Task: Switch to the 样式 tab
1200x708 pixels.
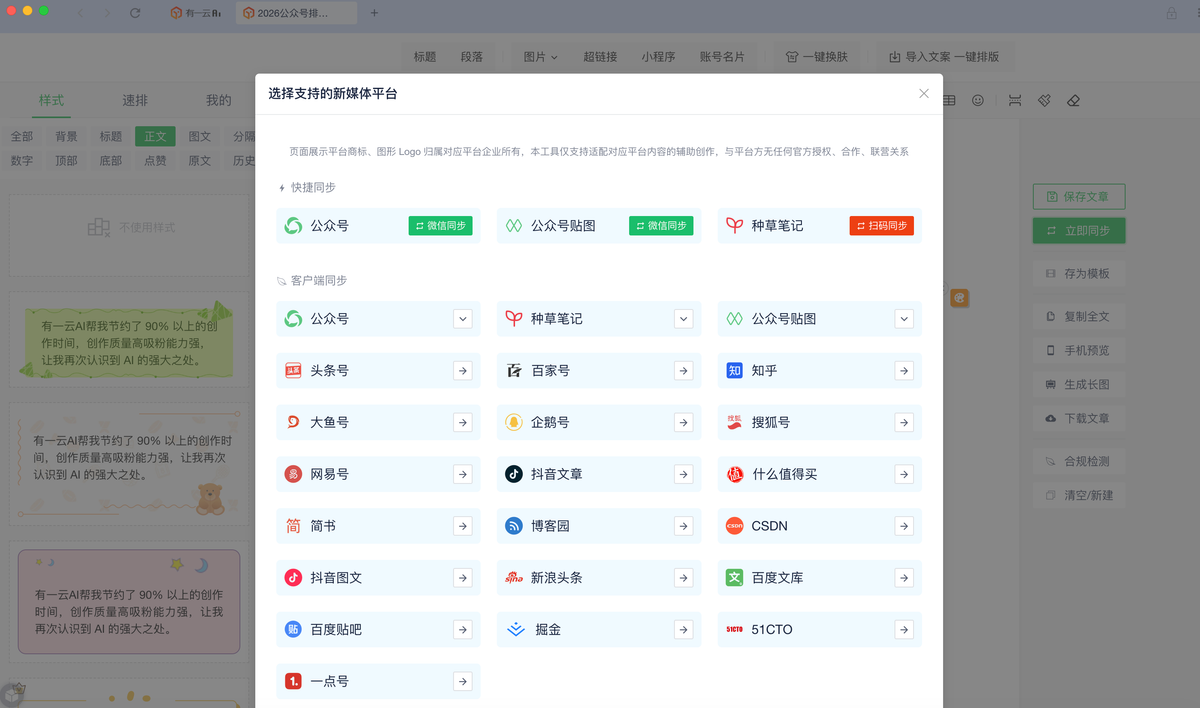Action: point(51,100)
